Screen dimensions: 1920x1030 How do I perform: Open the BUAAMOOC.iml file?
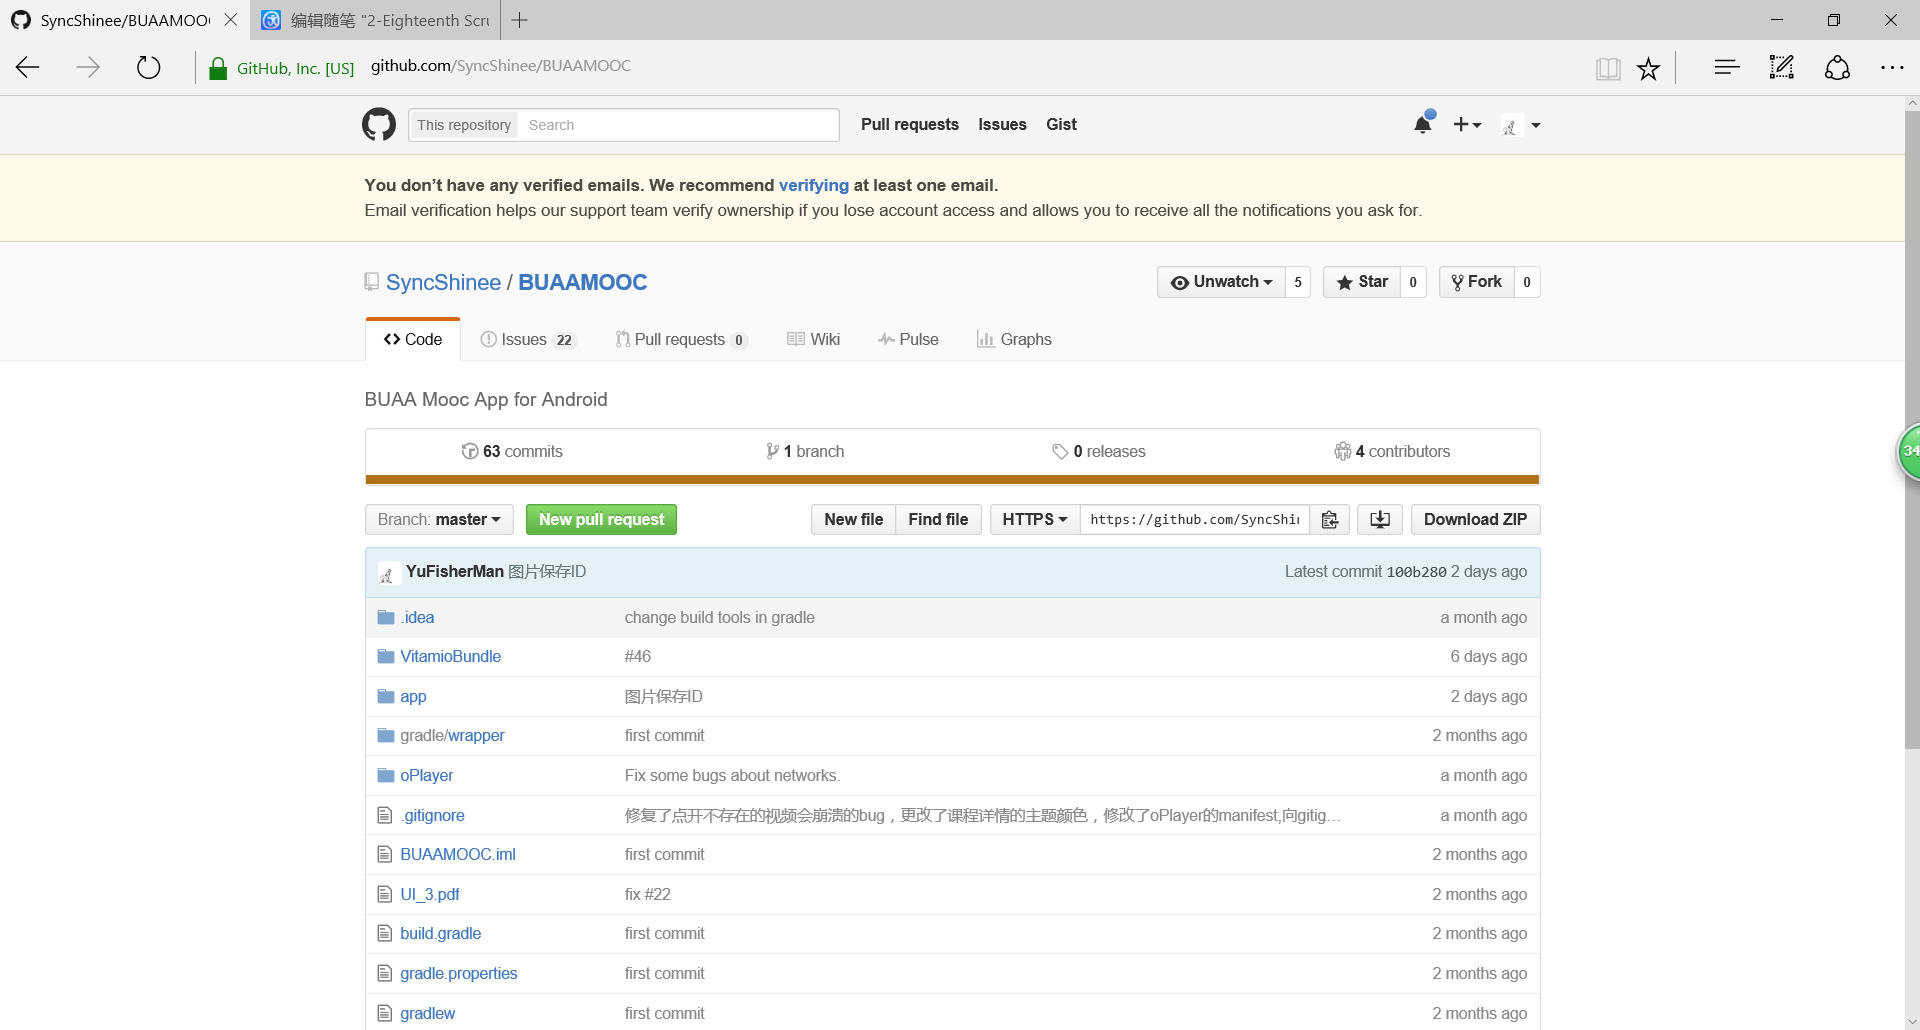(458, 855)
